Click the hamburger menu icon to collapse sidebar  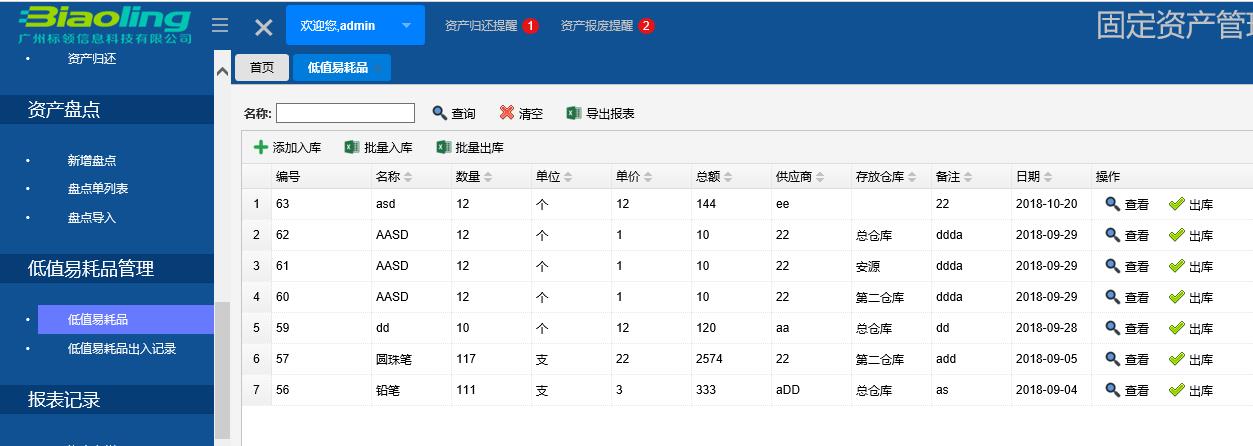tap(220, 26)
